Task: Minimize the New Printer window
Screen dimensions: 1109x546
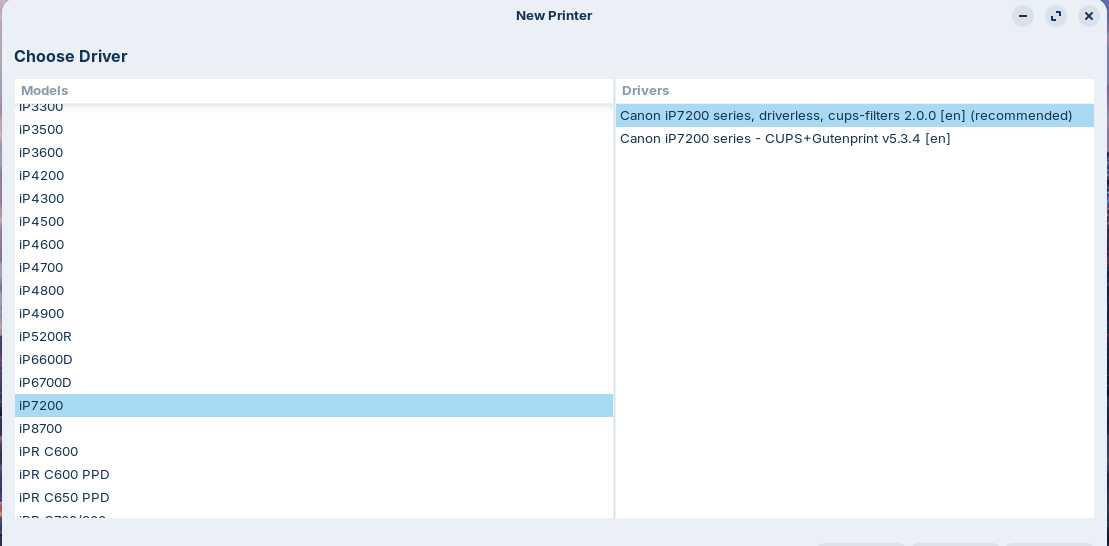Action: (x=1022, y=16)
